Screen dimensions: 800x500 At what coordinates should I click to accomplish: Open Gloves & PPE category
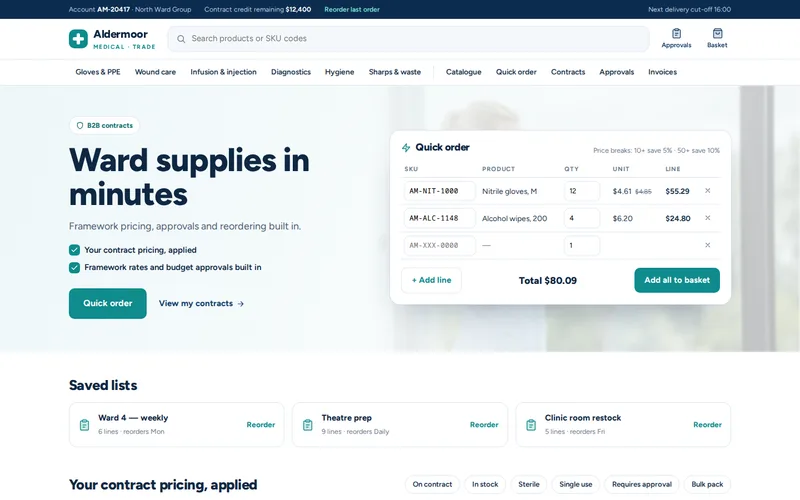click(98, 72)
